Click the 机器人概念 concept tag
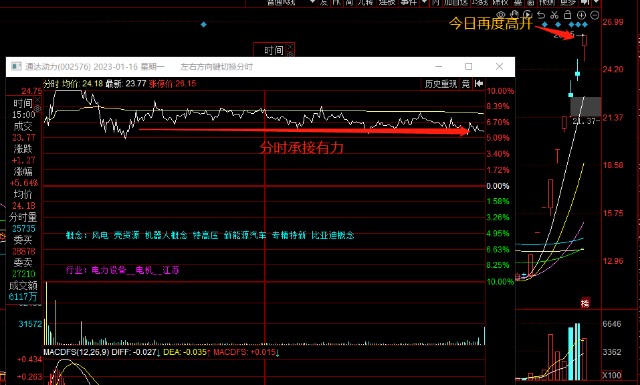The height and width of the screenshot is (385, 640). coord(166,235)
